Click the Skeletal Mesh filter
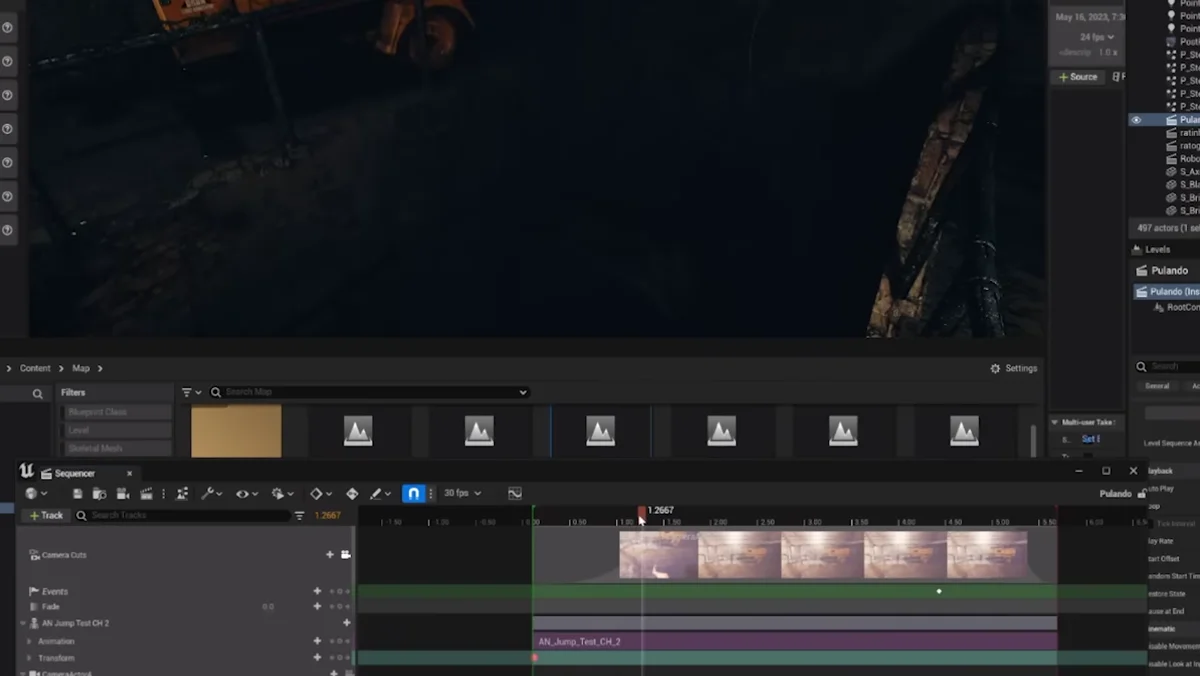Viewport: 1200px width, 676px height. [117, 449]
